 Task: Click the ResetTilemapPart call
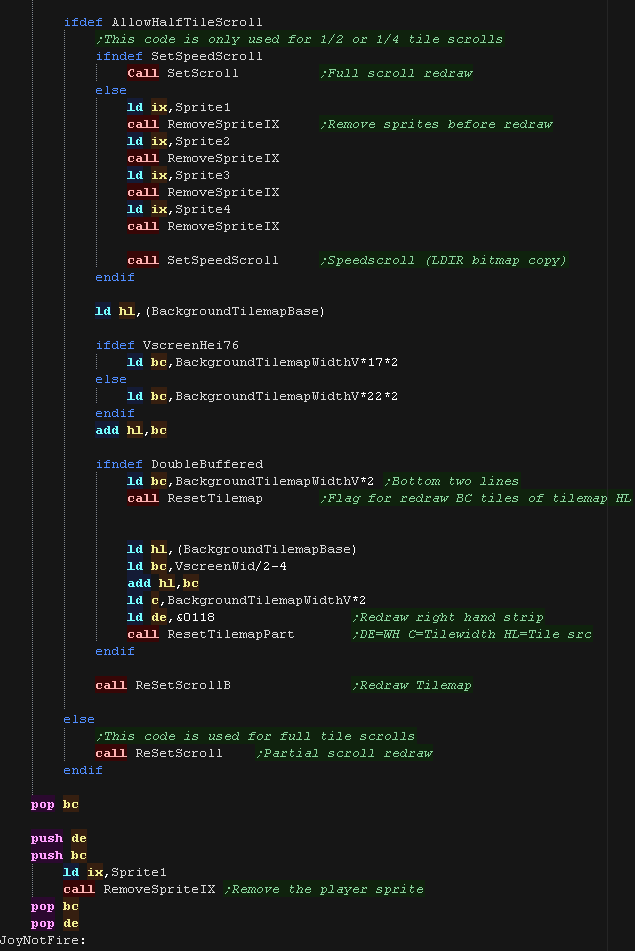pos(230,634)
